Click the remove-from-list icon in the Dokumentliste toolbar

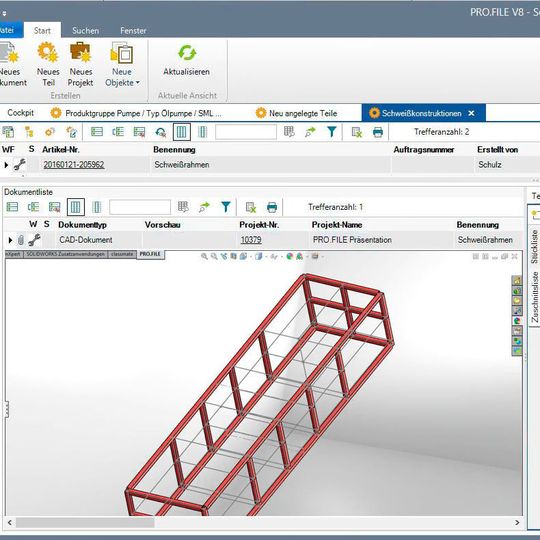54,207
